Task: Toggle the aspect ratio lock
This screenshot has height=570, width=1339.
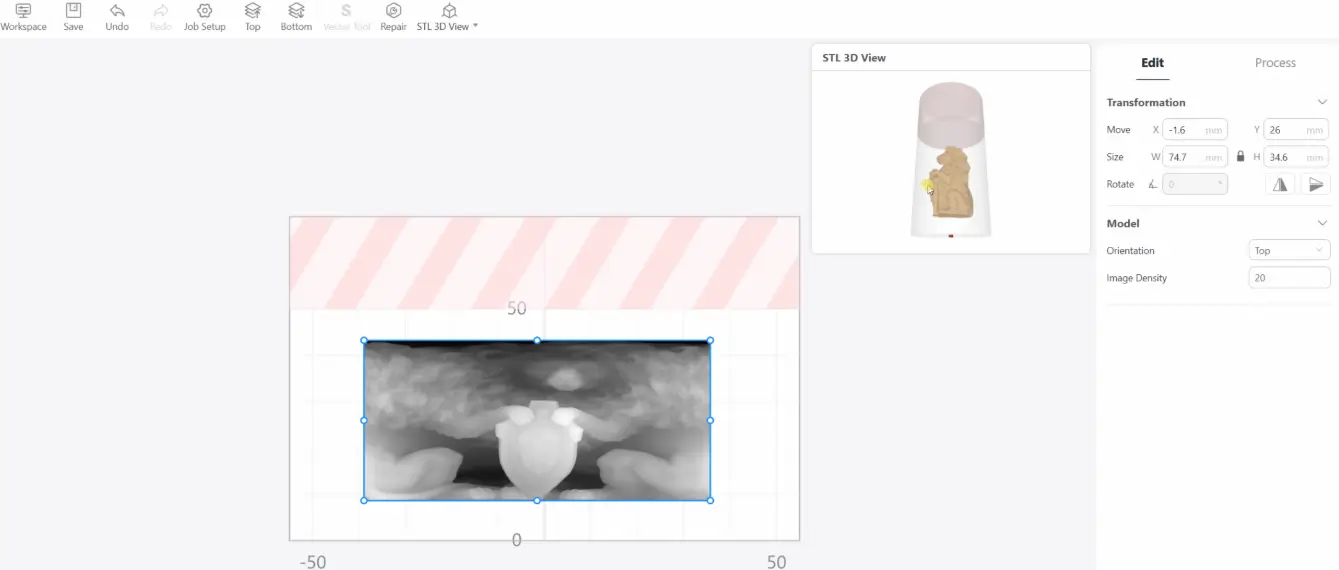Action: coord(1241,157)
